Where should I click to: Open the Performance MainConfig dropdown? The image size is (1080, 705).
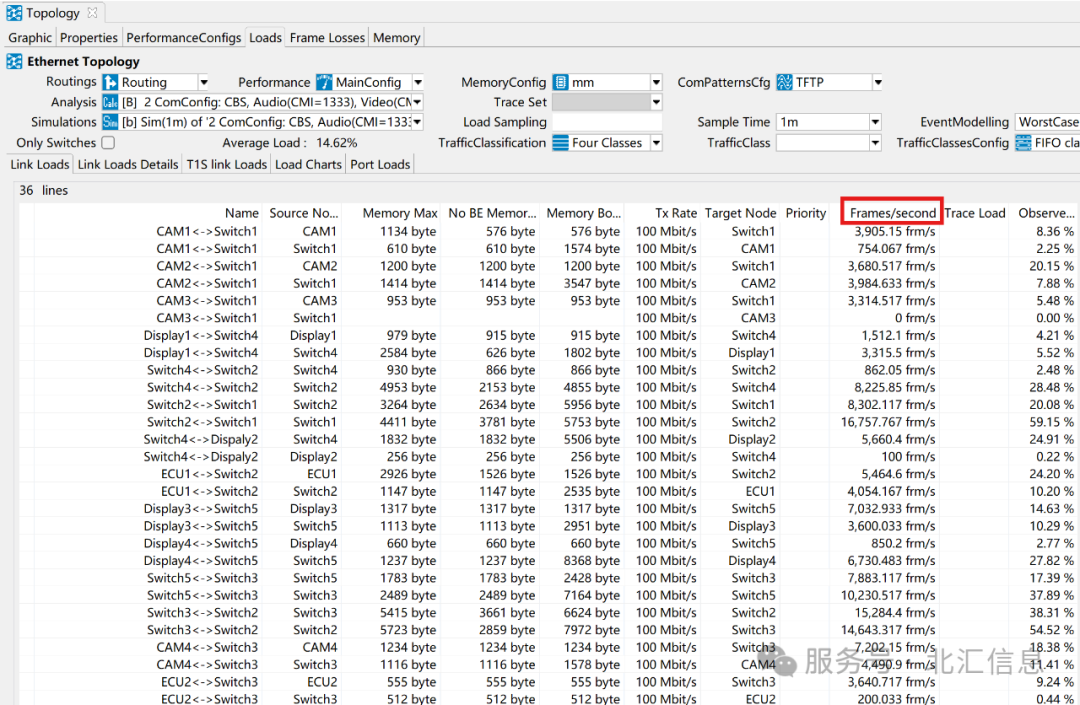tap(418, 82)
